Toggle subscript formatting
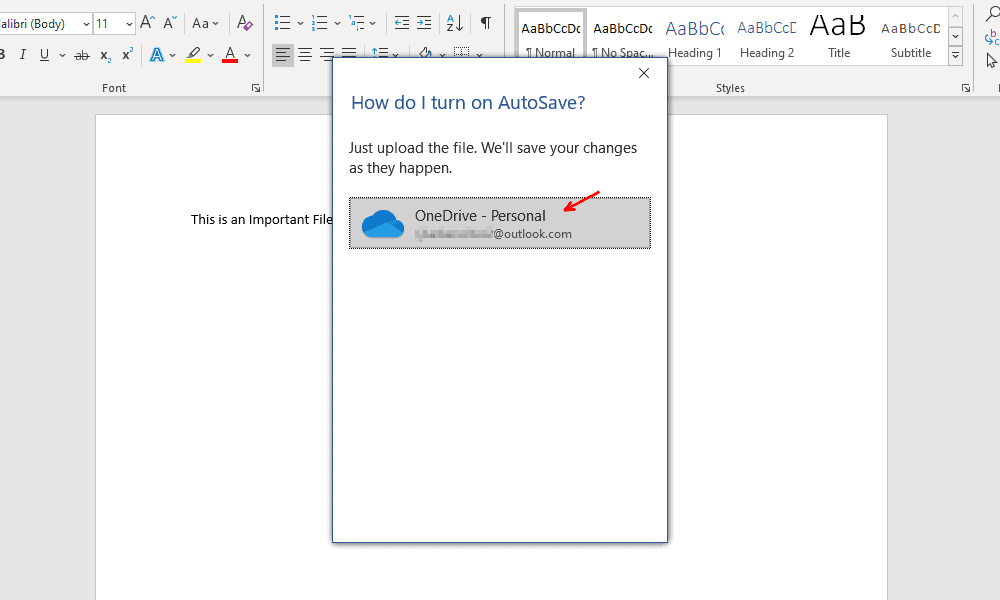 [103, 55]
